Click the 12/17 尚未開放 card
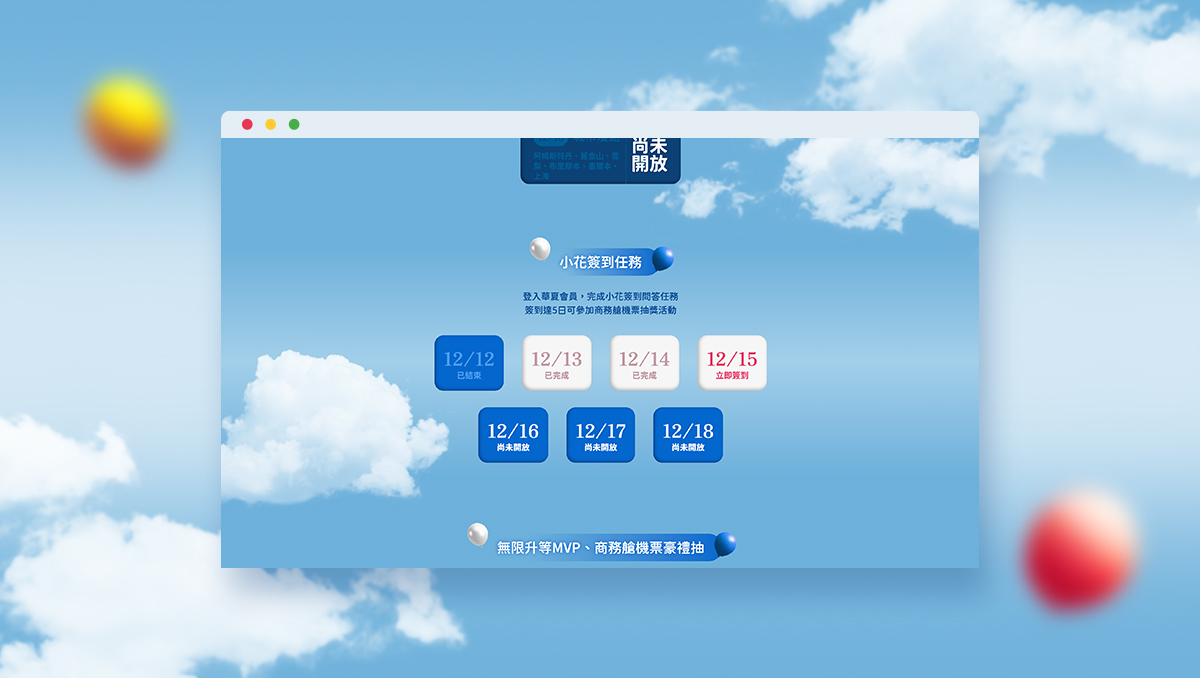The width and height of the screenshot is (1200, 678). pyautogui.click(x=600, y=435)
